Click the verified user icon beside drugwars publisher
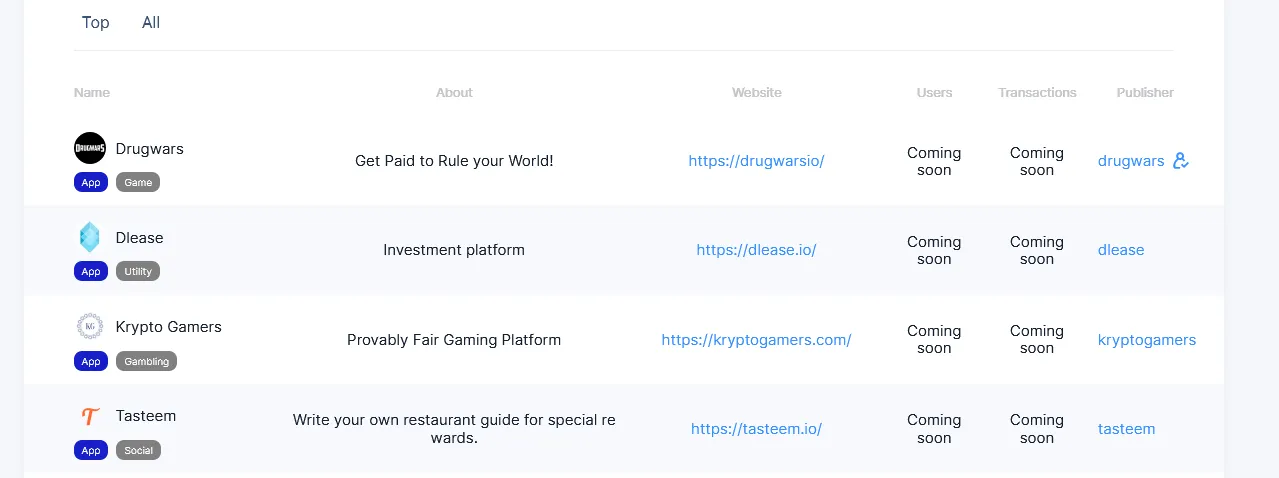Screen dimensions: 1279x478 pos(1181,161)
